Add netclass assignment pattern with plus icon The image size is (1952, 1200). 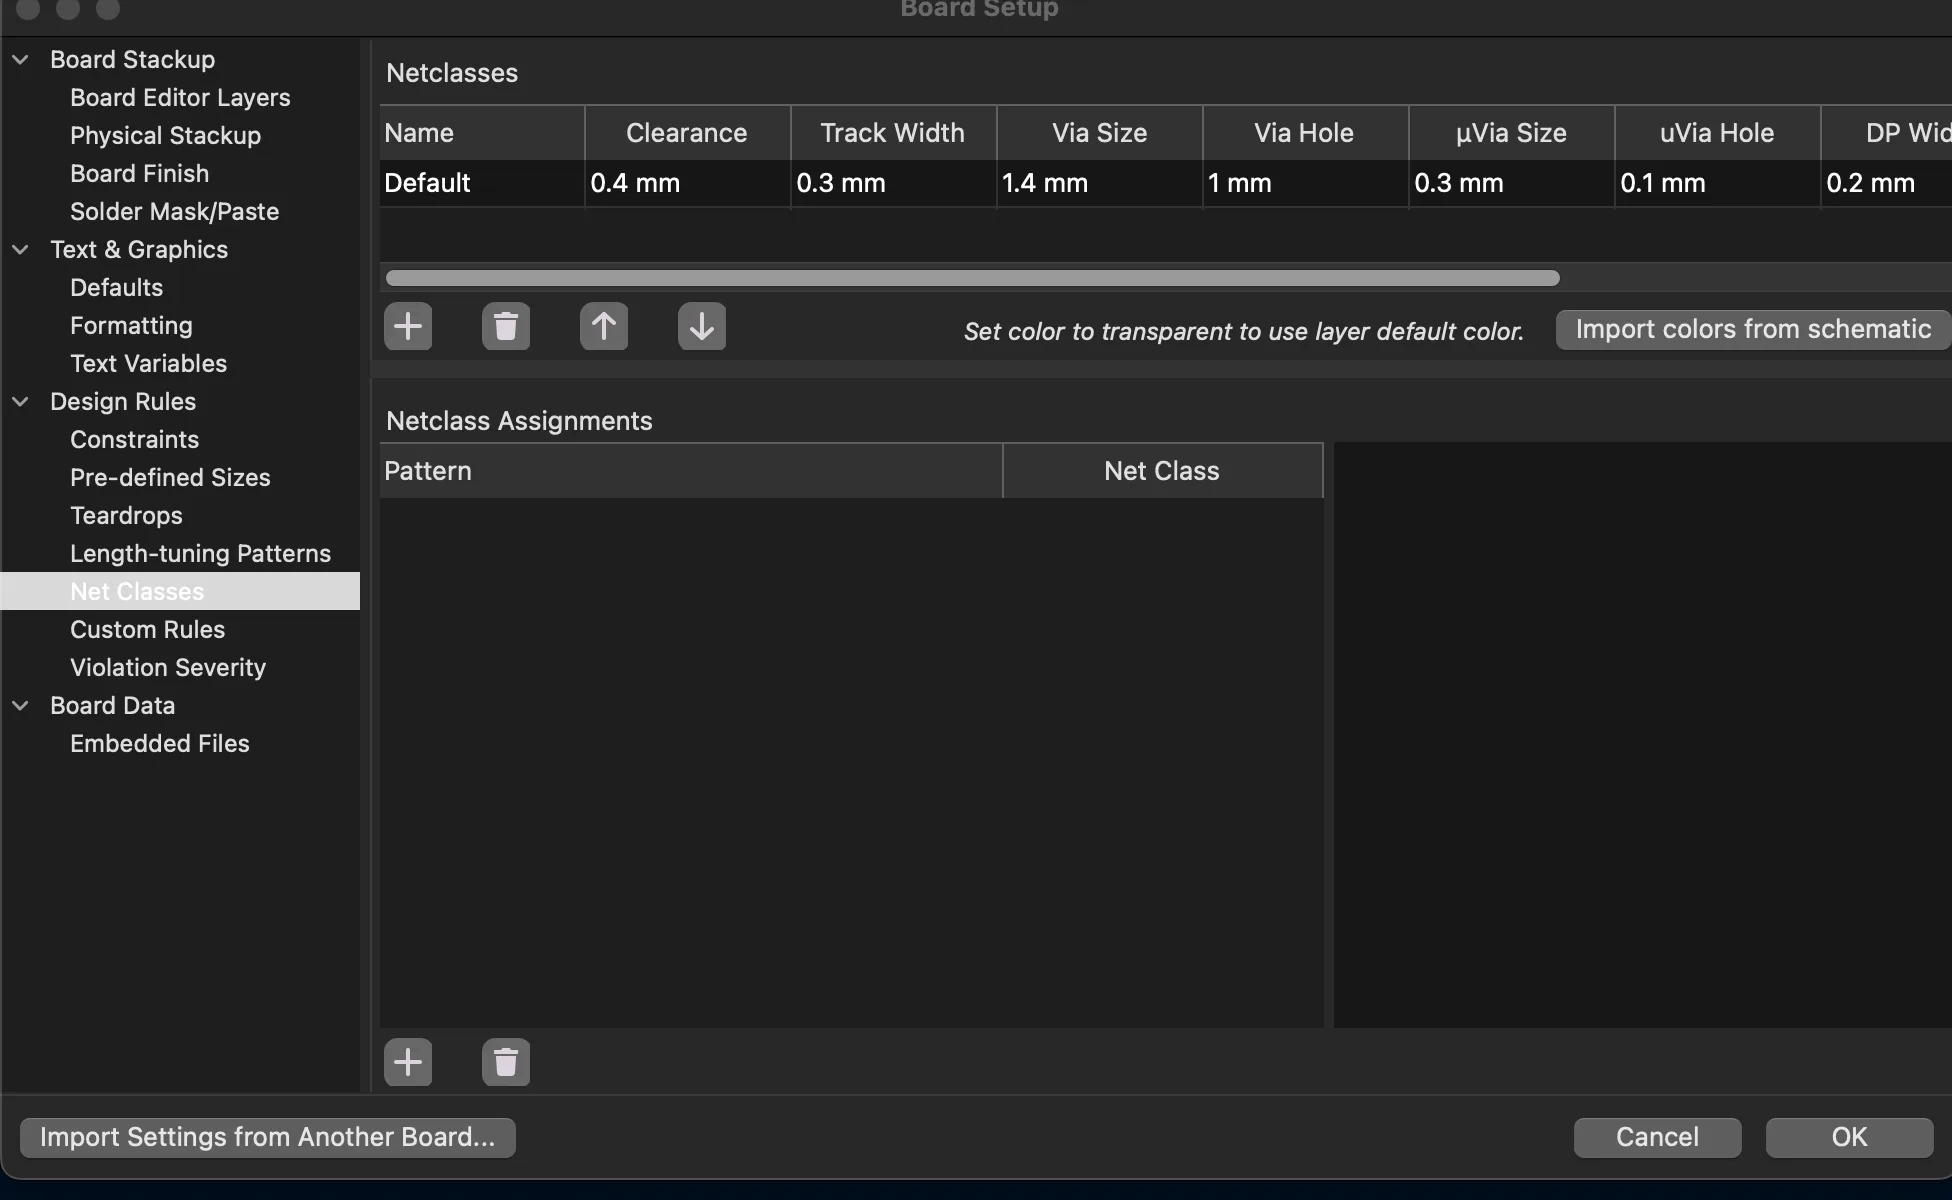[x=408, y=1062]
